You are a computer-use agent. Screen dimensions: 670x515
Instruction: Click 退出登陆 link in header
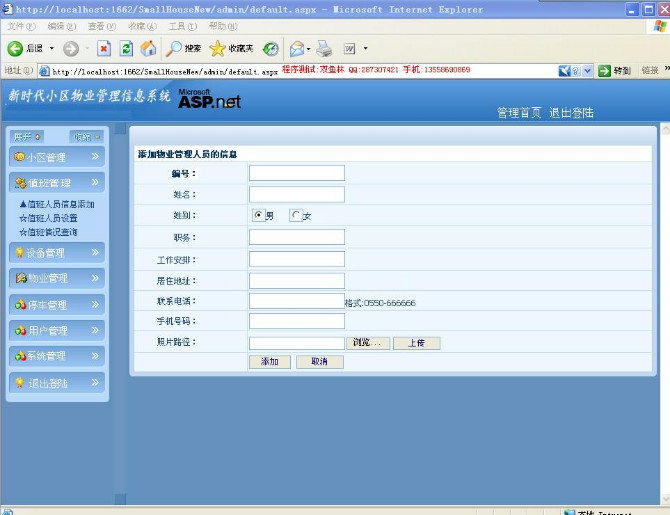point(571,113)
